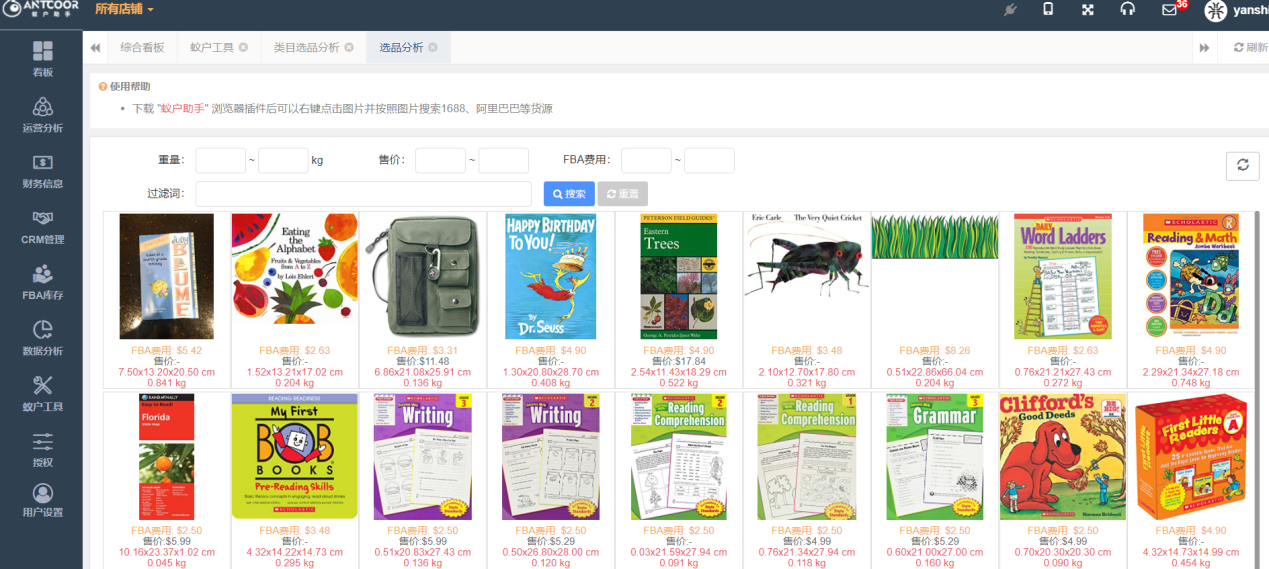This screenshot has width=1269, height=569.
Task: Click the 刷新 refresh button at top right
Action: [x=1250, y=47]
